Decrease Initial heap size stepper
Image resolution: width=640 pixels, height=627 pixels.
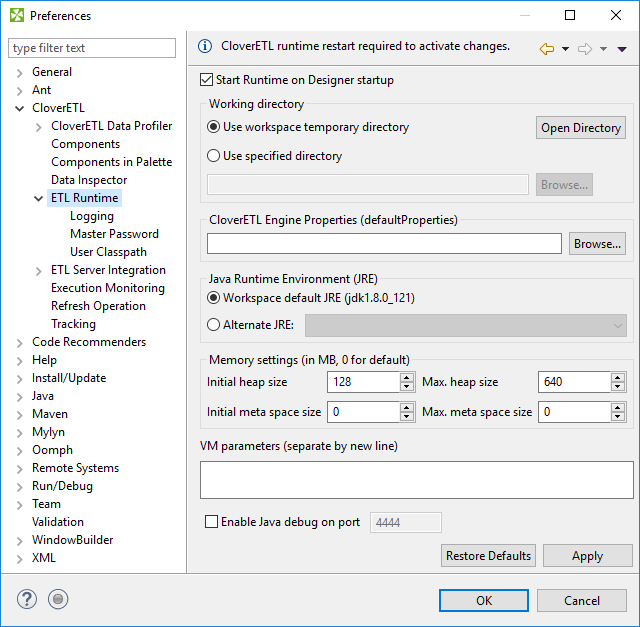coord(407,387)
